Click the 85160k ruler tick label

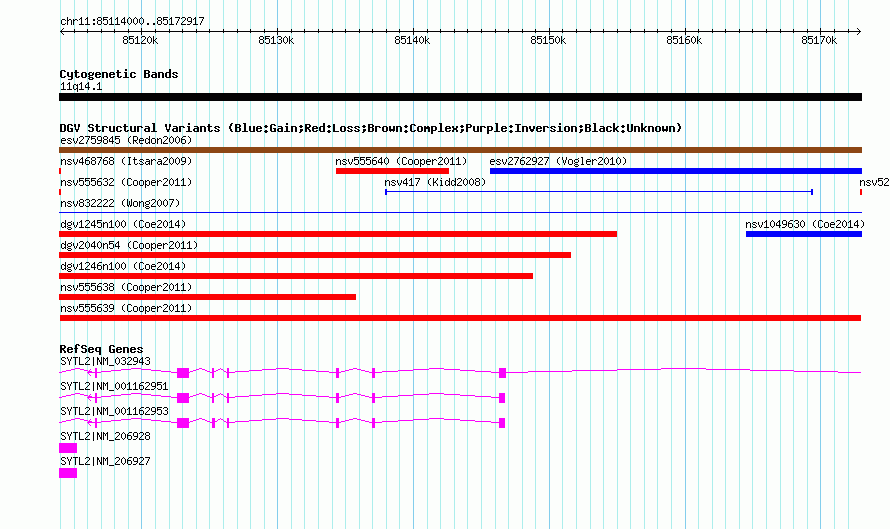[x=684, y=40]
